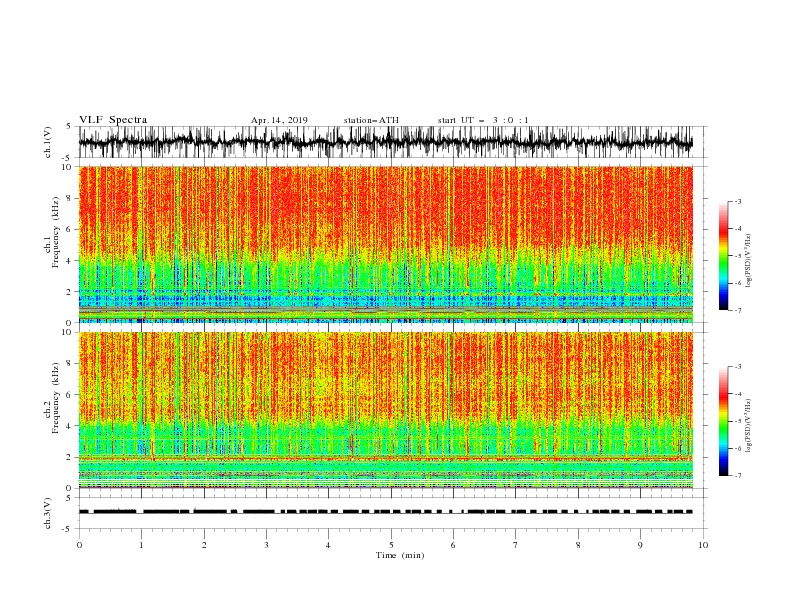
Task: Click the ch.1 Frequency (kHz) axis label
Action: click(52, 230)
